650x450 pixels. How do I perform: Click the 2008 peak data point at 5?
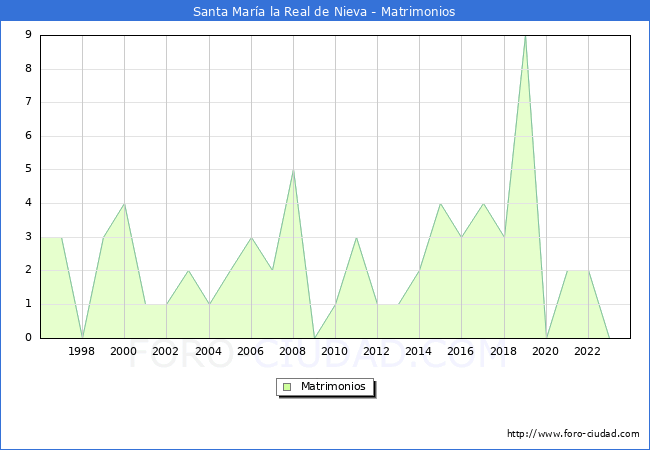pos(293,170)
